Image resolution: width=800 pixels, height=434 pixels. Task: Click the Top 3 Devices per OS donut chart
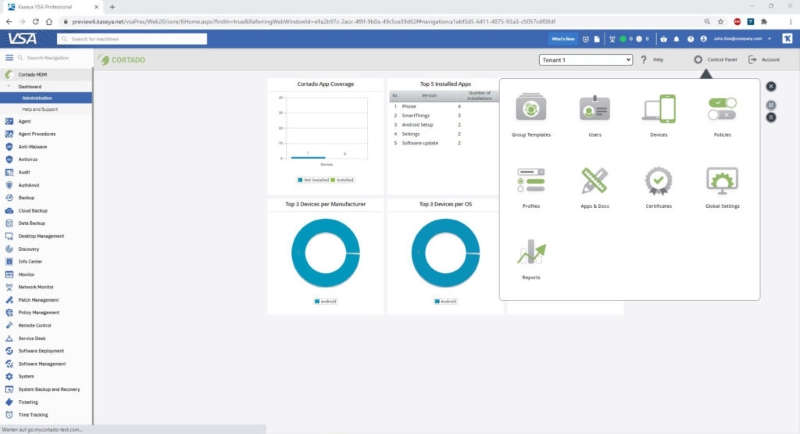(x=445, y=253)
